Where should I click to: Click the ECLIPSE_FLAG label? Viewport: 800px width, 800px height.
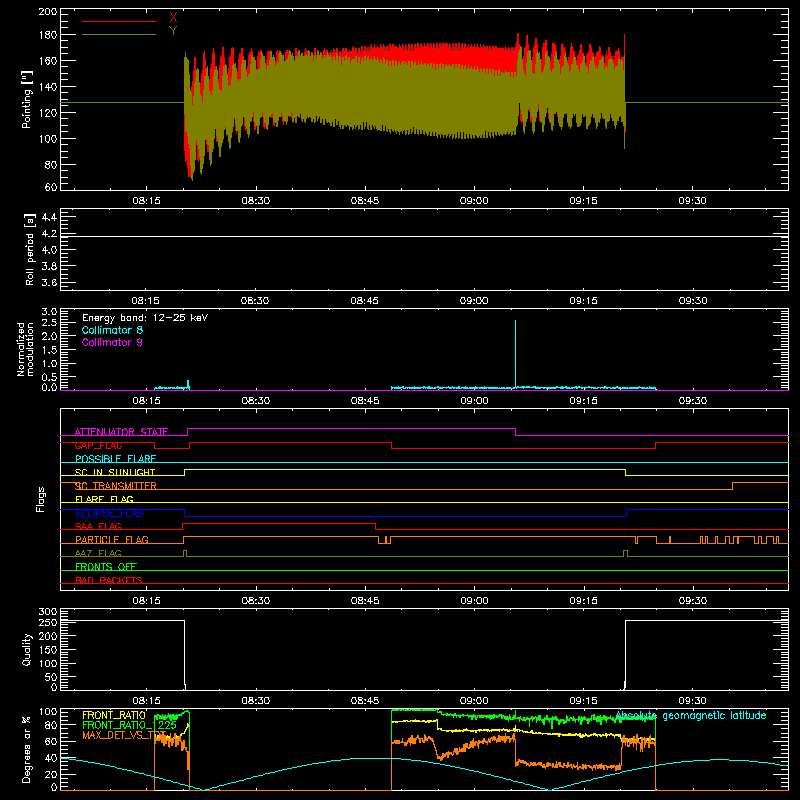(109, 513)
